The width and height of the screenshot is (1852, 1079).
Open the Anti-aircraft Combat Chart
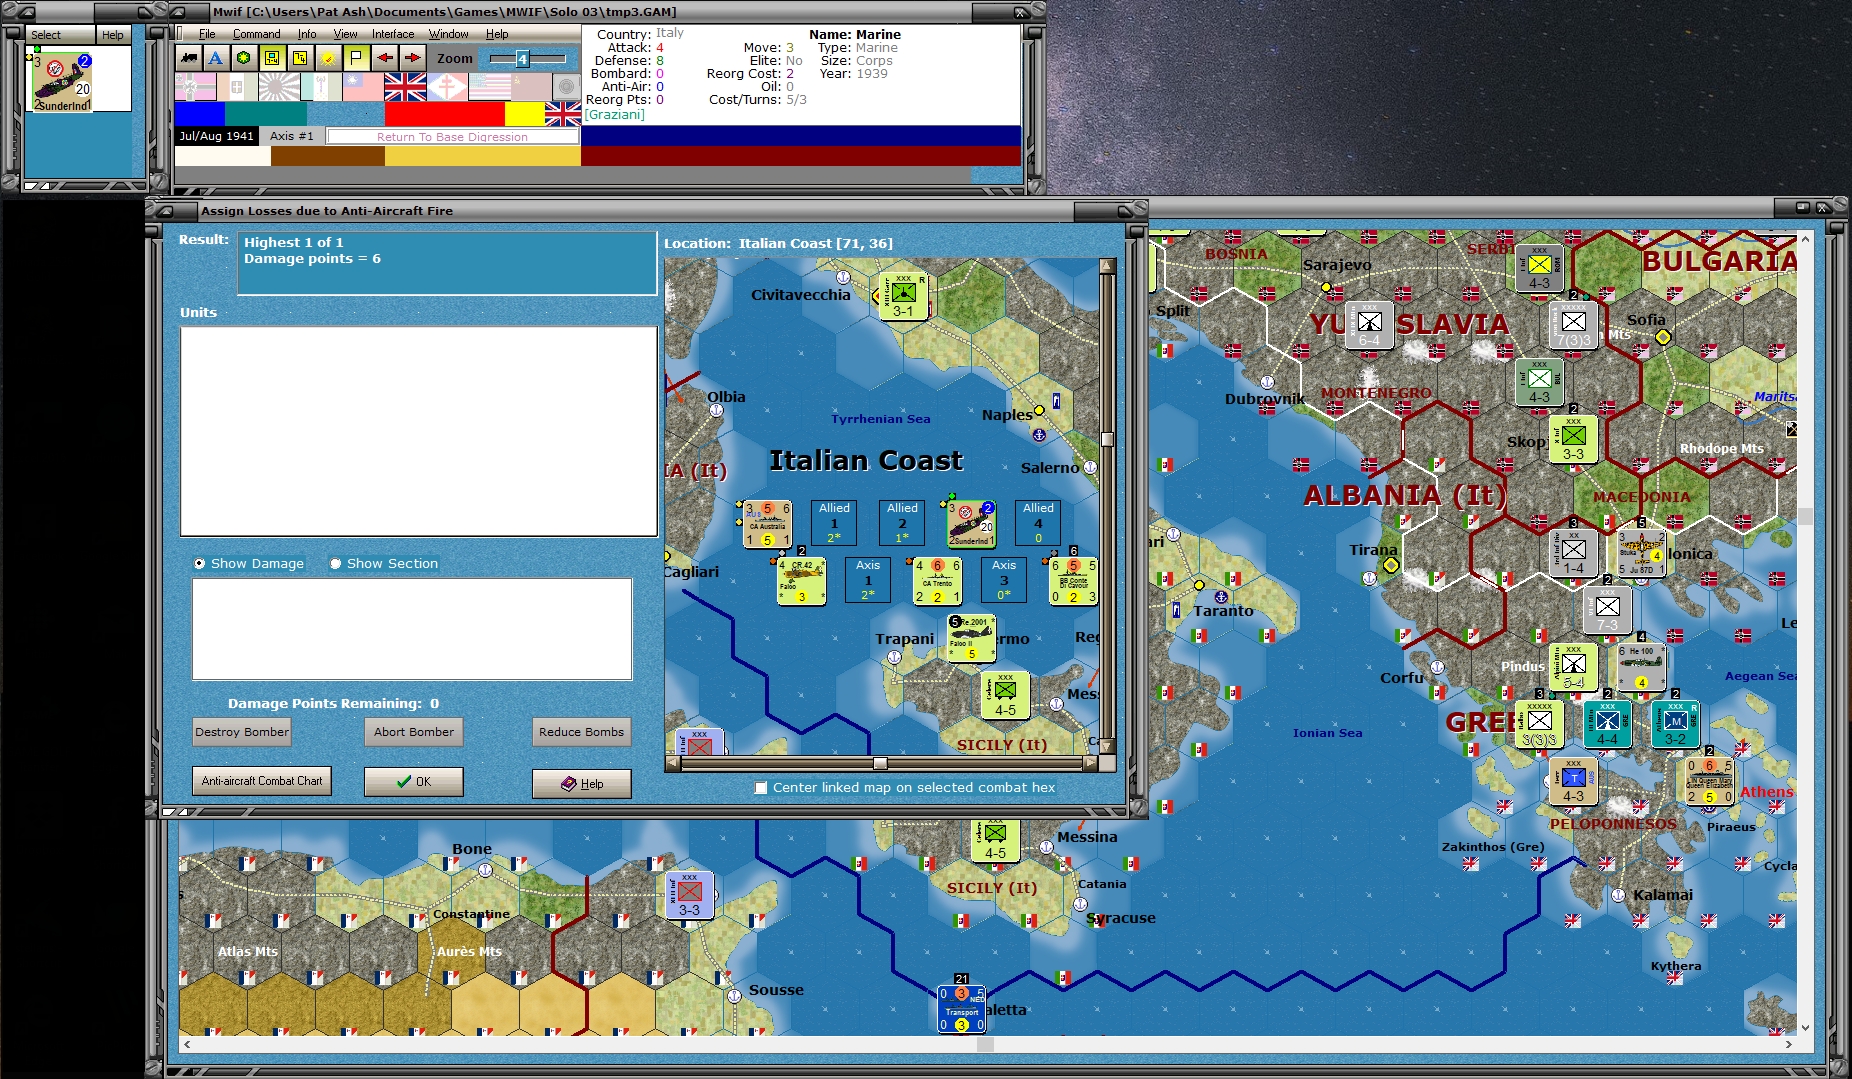(262, 781)
